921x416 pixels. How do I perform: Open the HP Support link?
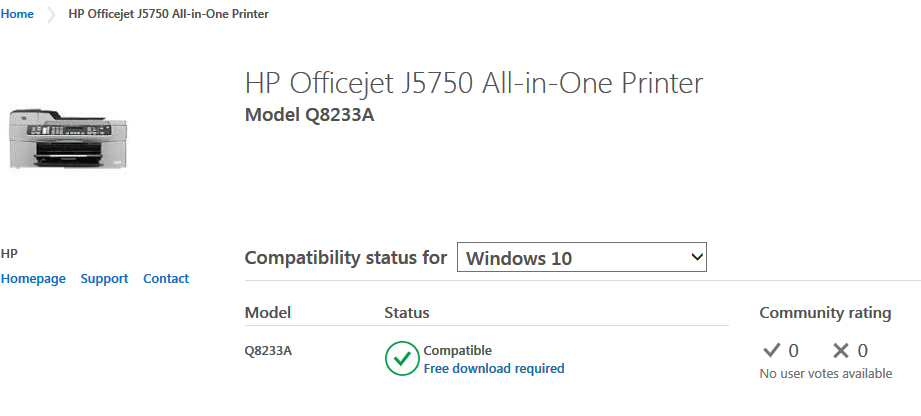click(x=104, y=279)
